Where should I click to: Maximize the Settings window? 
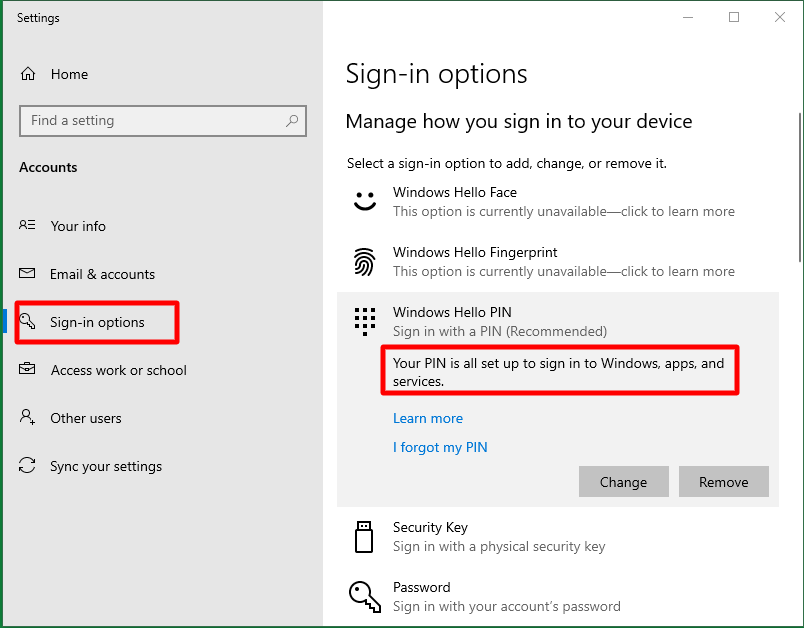tap(734, 17)
